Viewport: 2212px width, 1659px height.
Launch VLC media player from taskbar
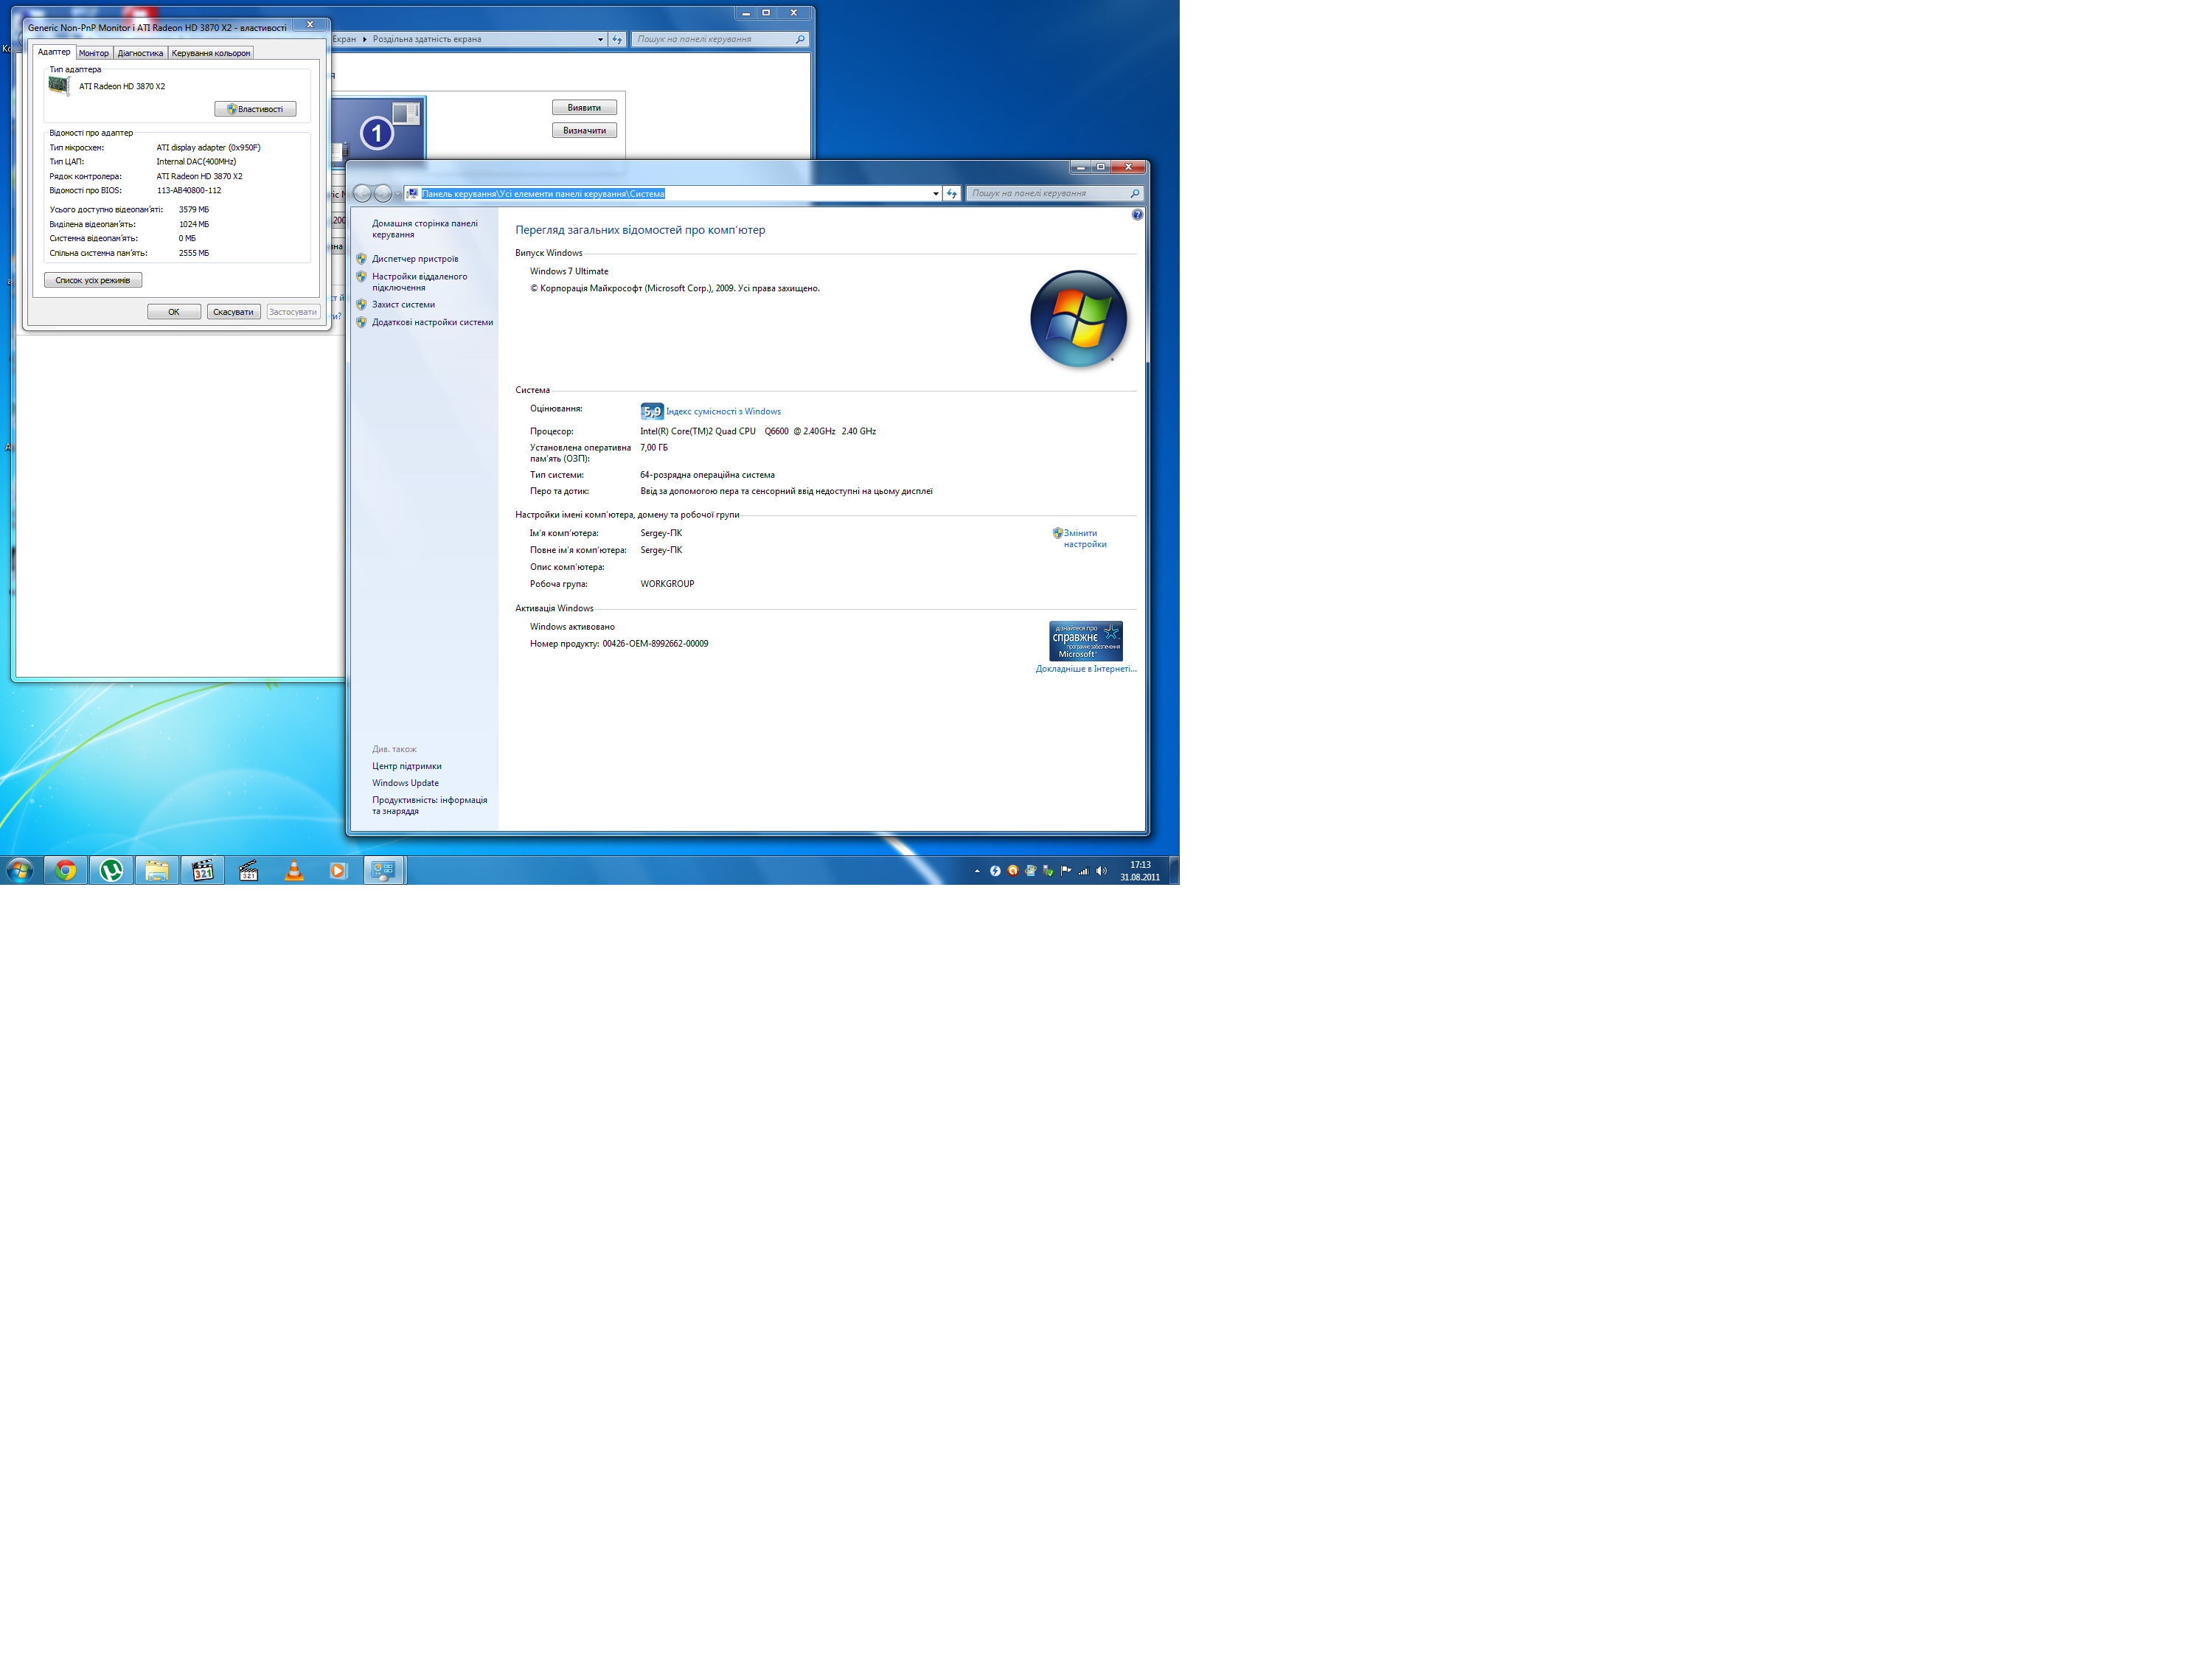pos(294,870)
